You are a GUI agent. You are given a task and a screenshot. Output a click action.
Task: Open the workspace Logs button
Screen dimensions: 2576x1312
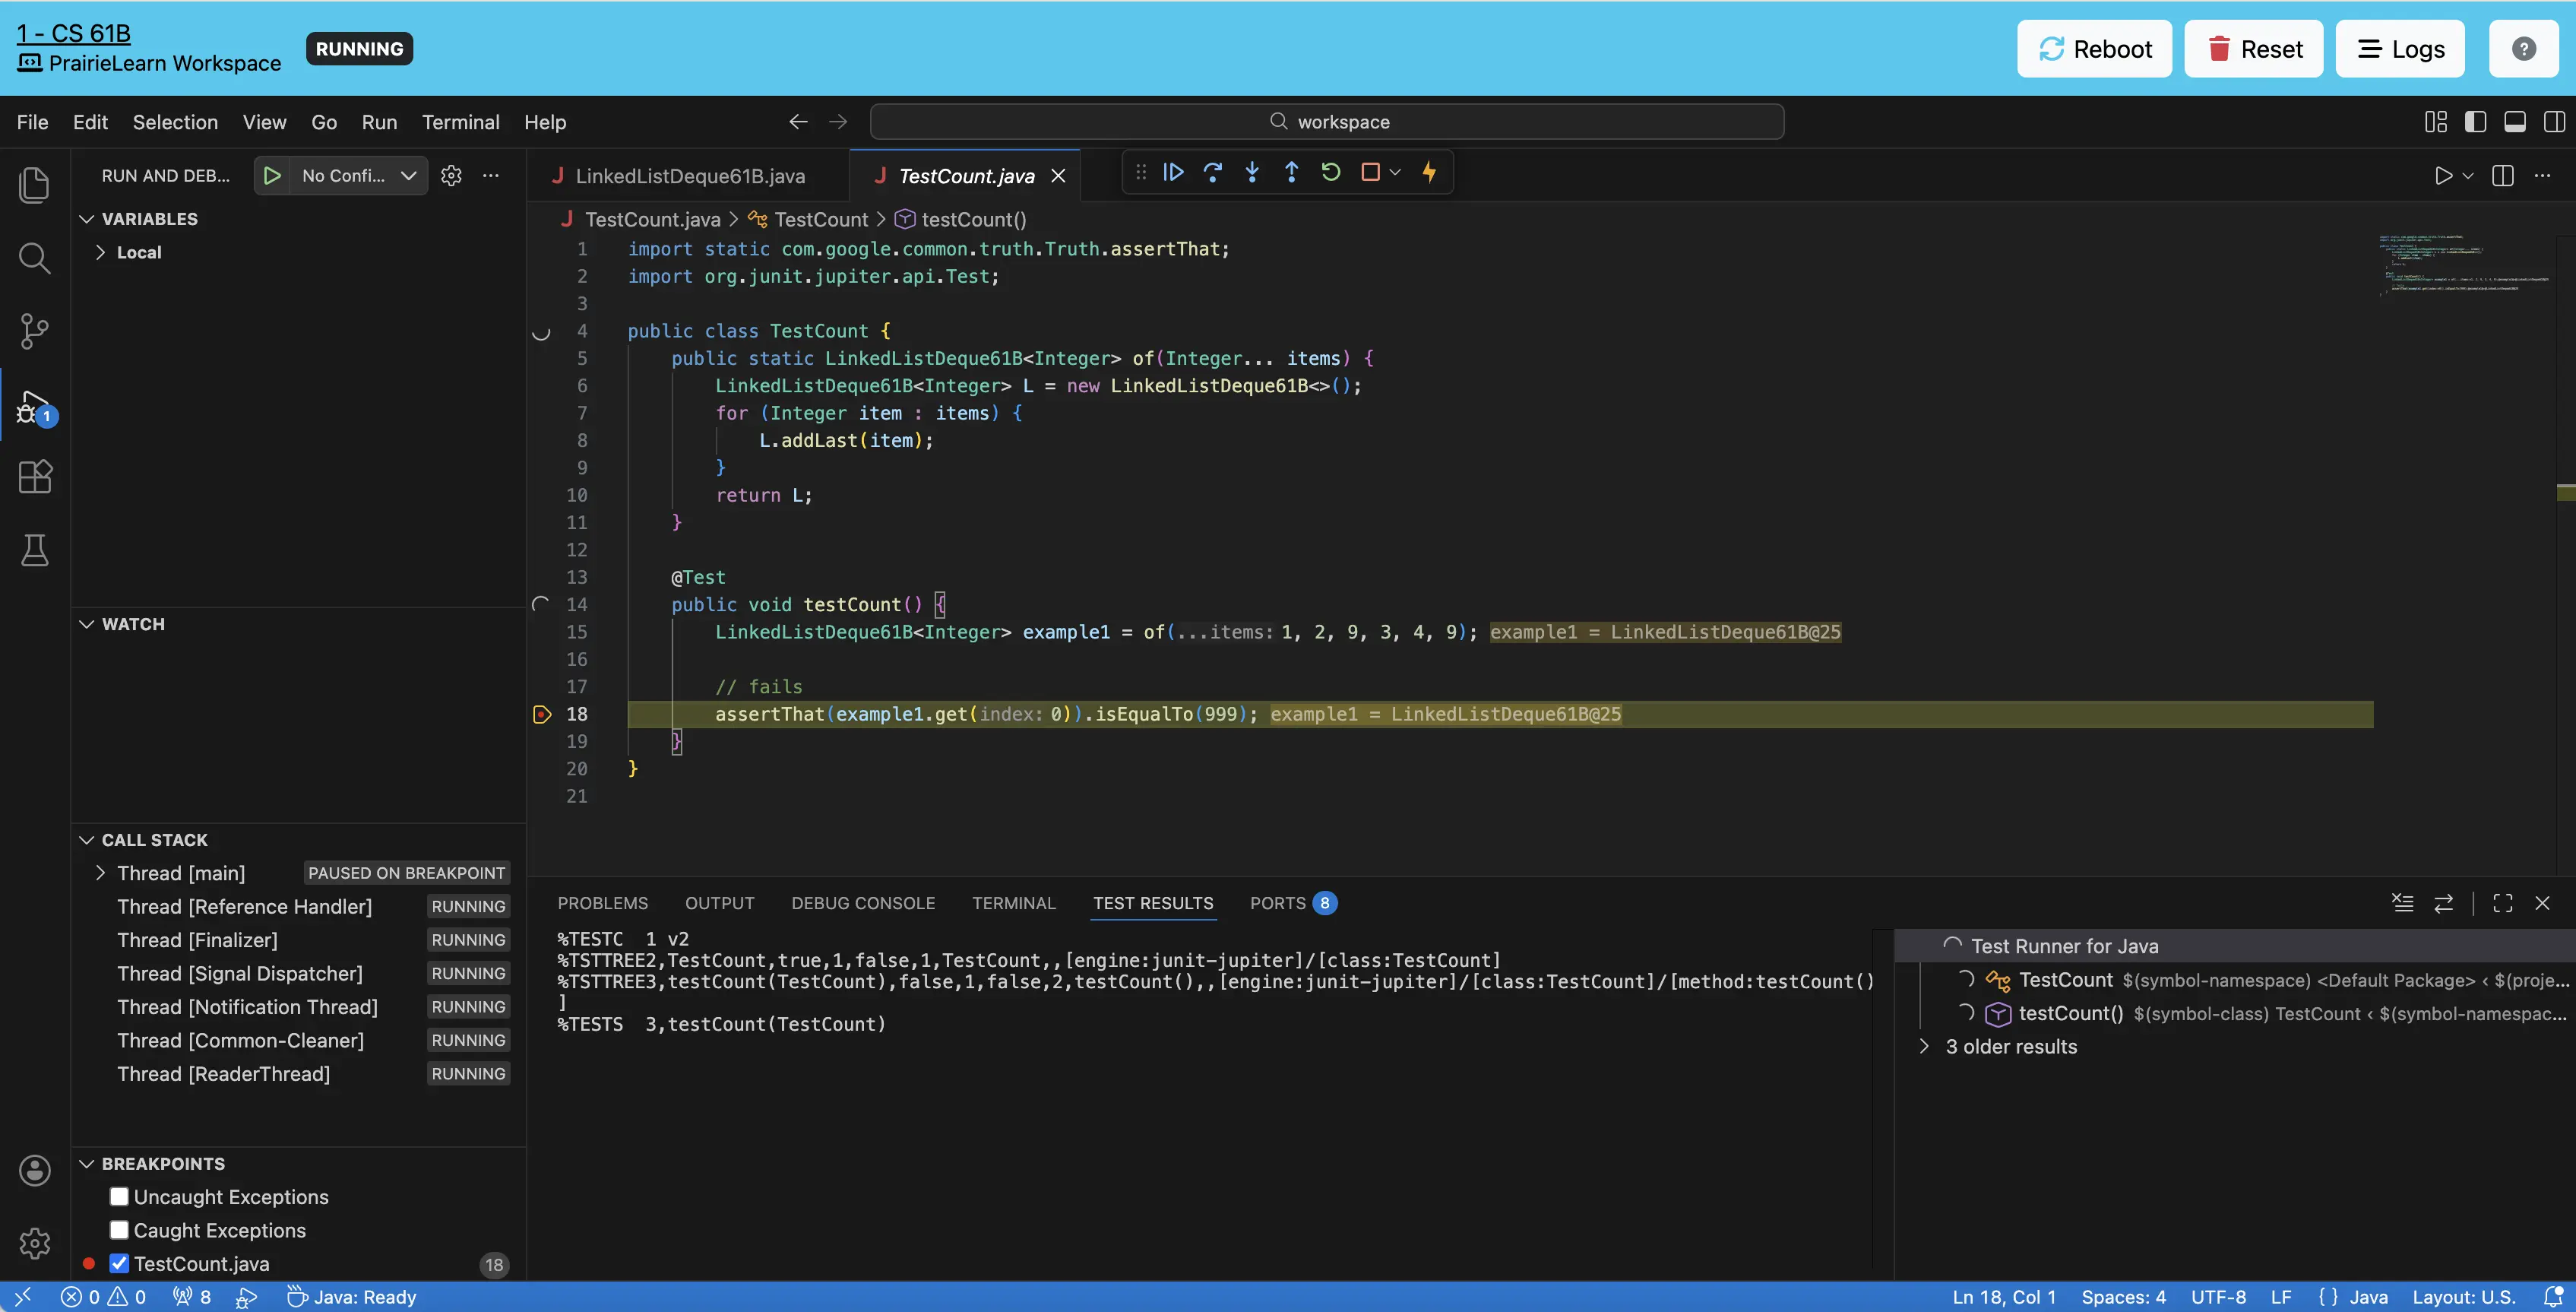click(2400, 49)
